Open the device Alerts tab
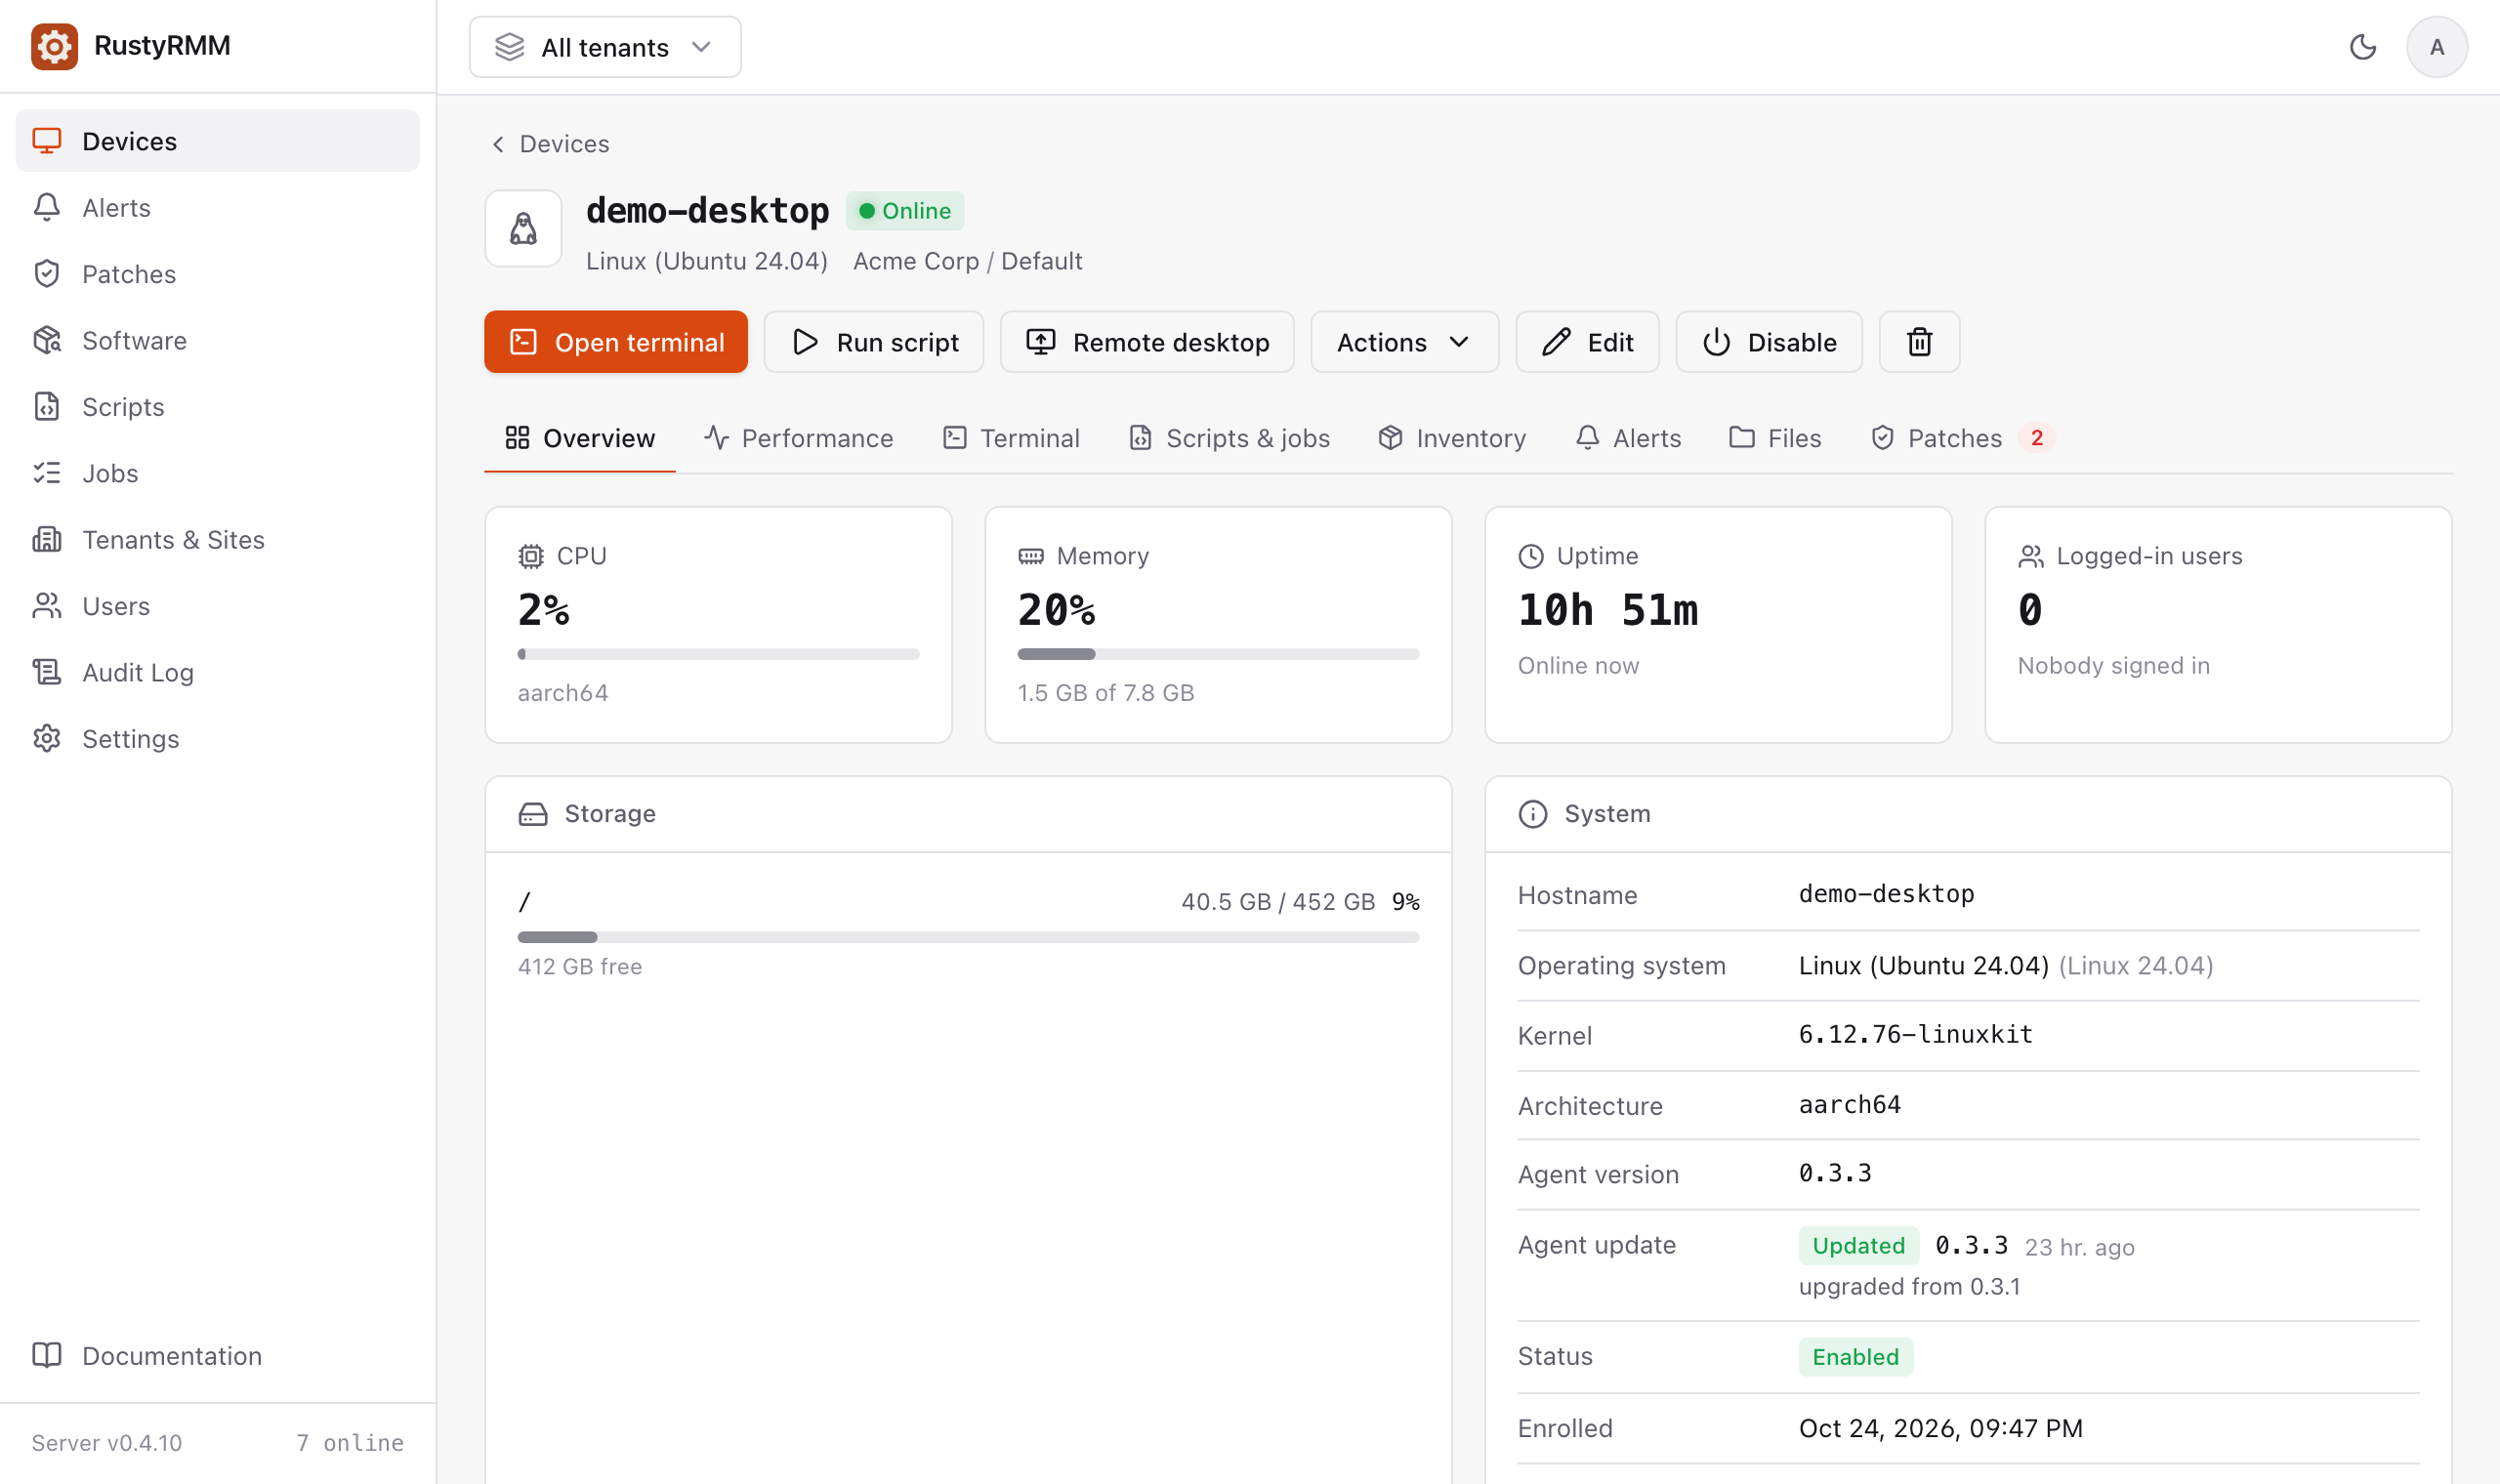The height and width of the screenshot is (1484, 2500). (x=1628, y=438)
